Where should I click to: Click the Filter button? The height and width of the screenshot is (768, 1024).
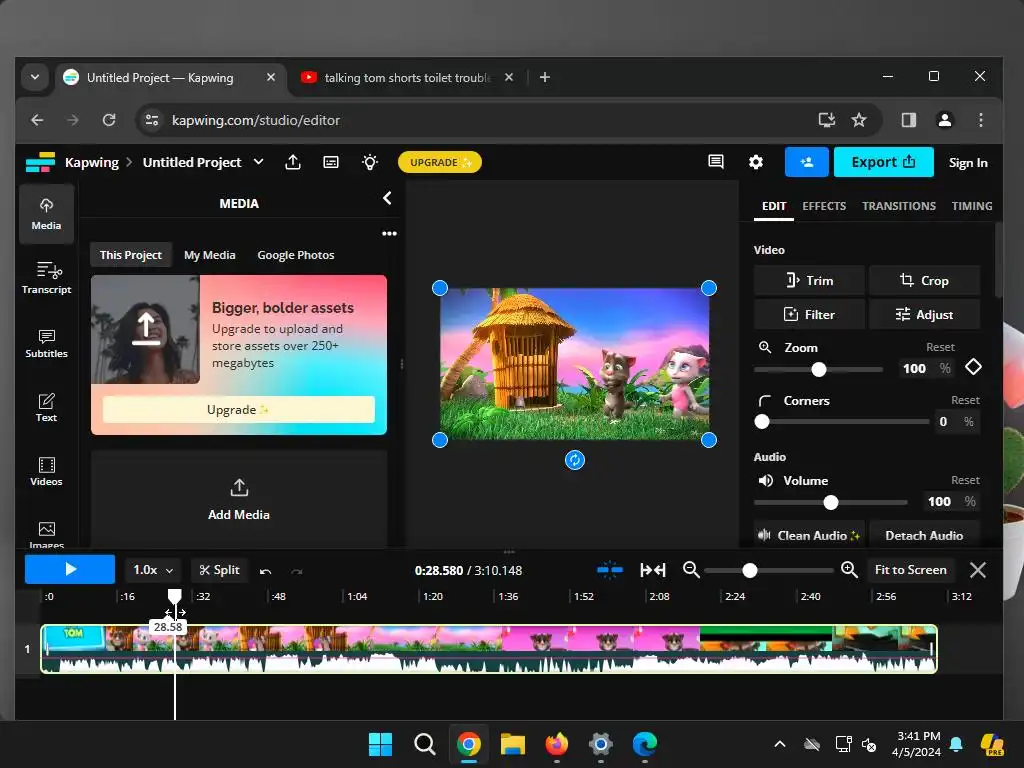[809, 314]
